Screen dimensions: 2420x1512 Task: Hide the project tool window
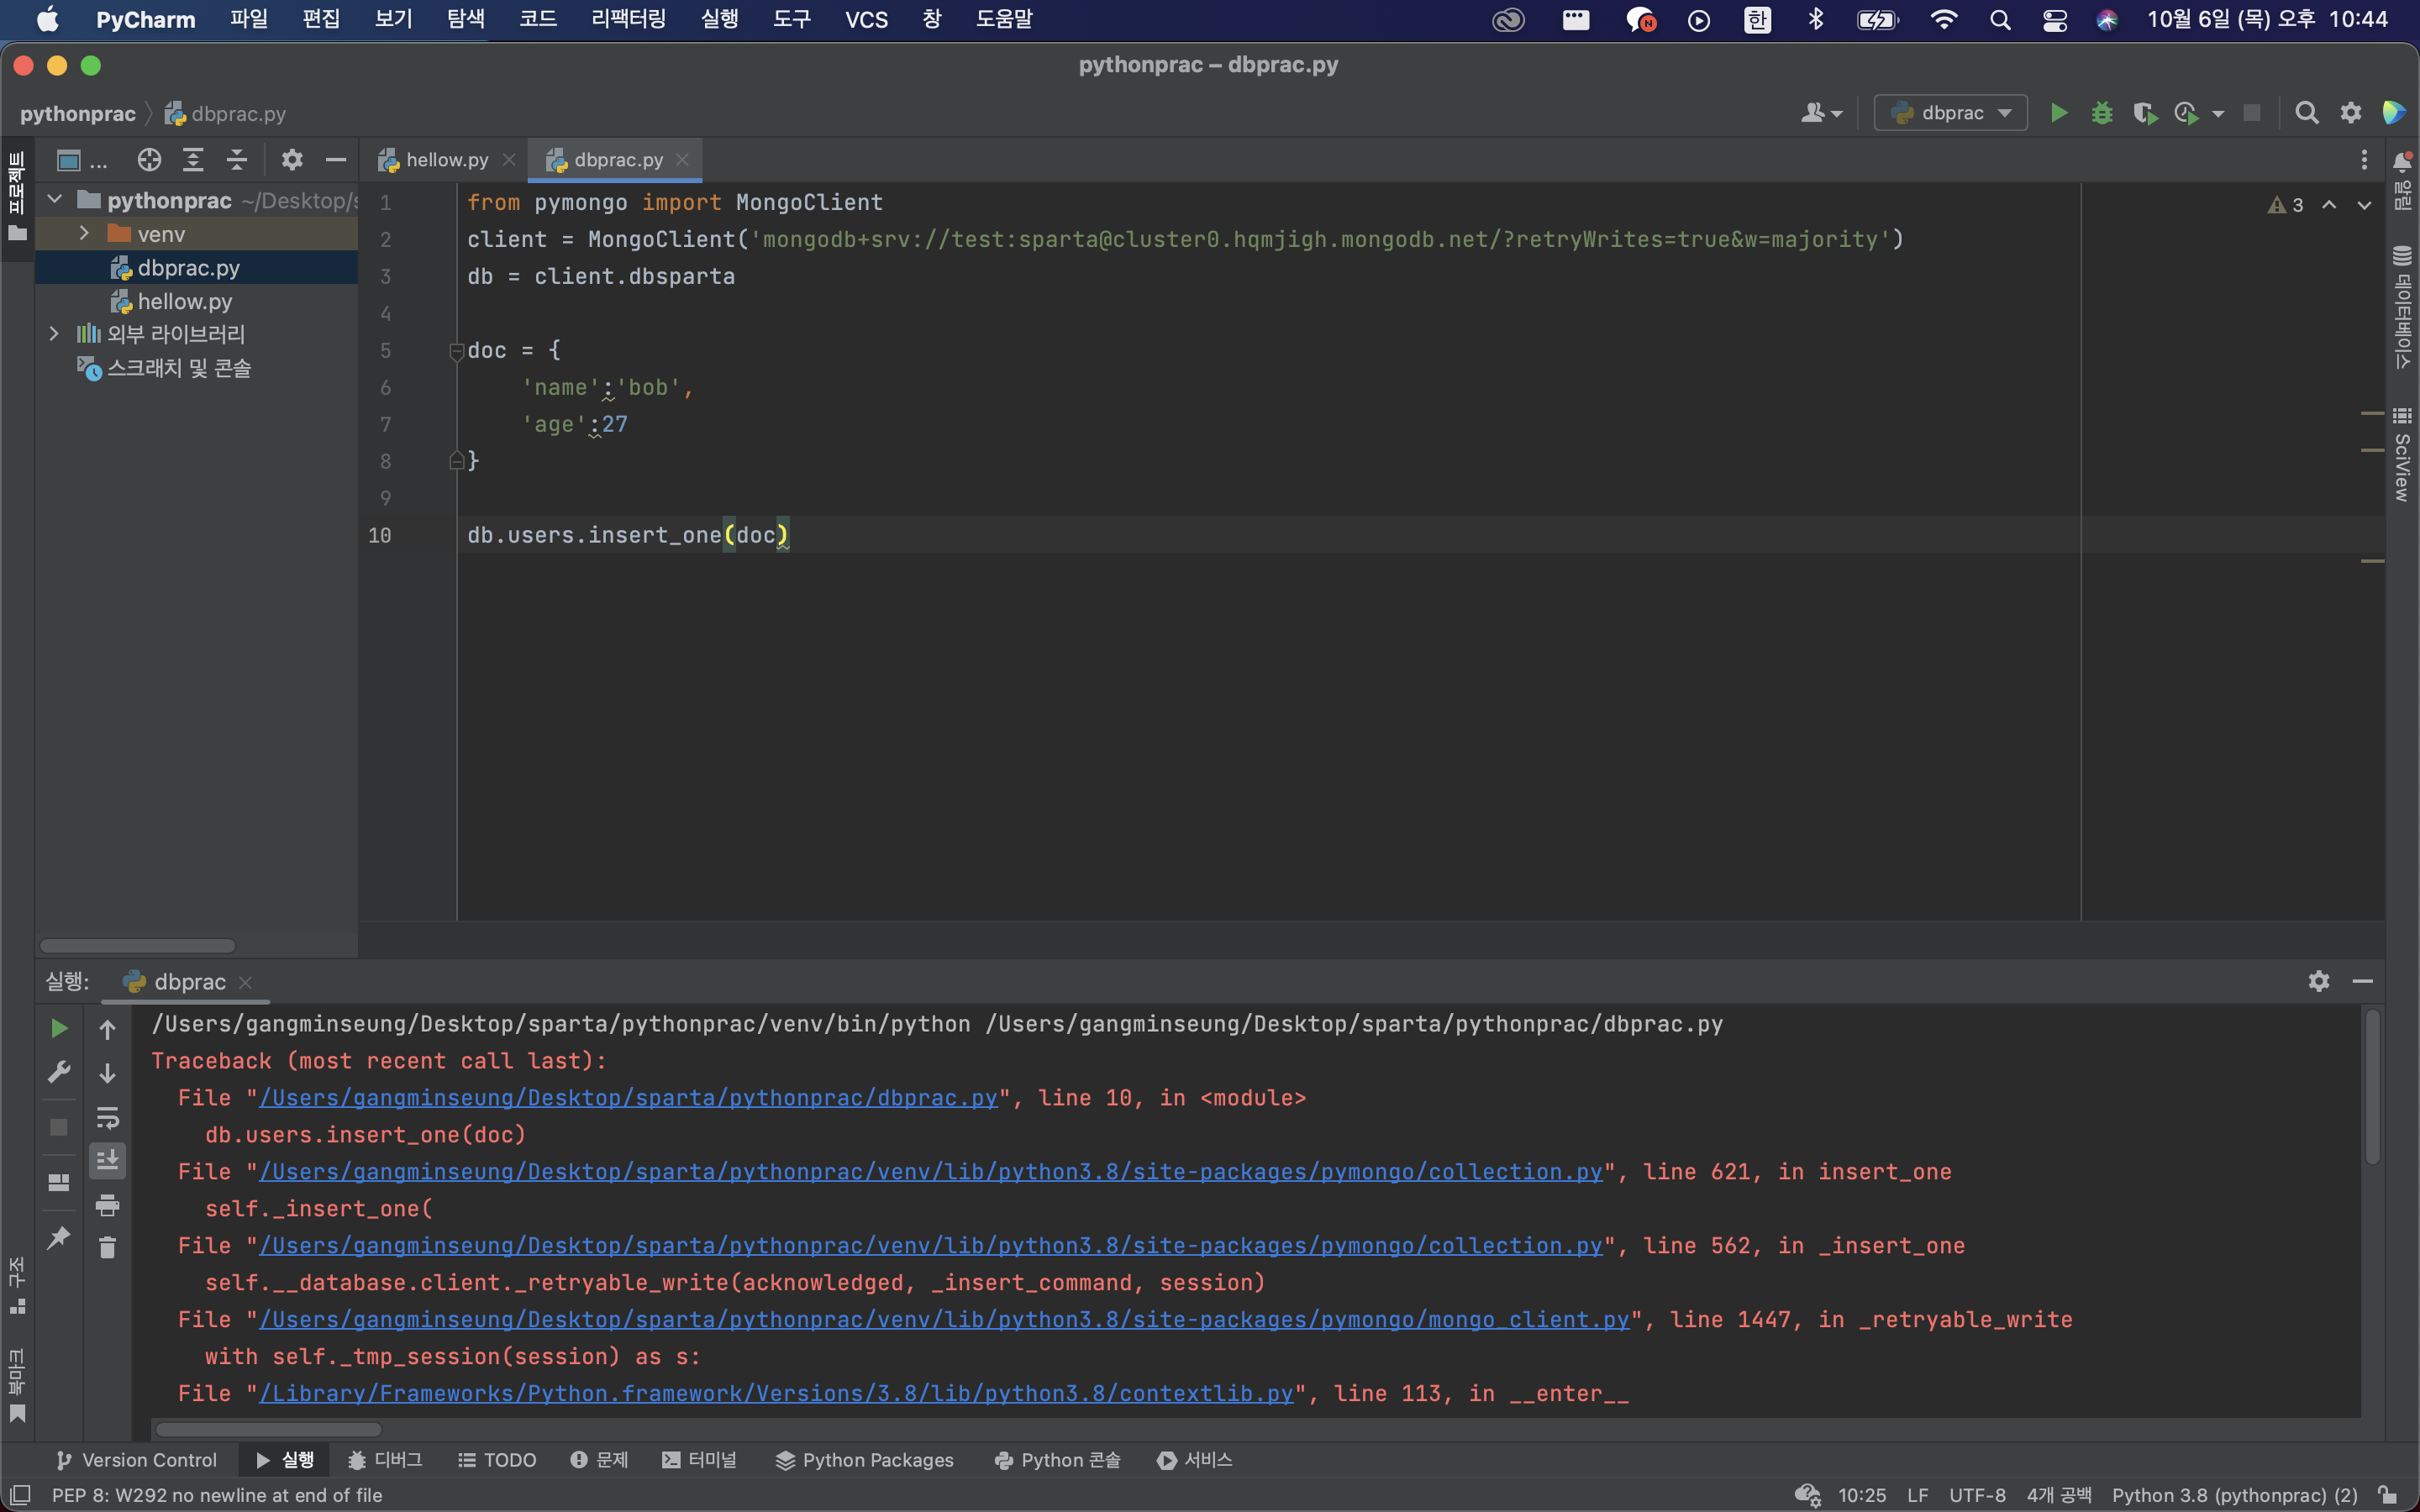click(336, 160)
